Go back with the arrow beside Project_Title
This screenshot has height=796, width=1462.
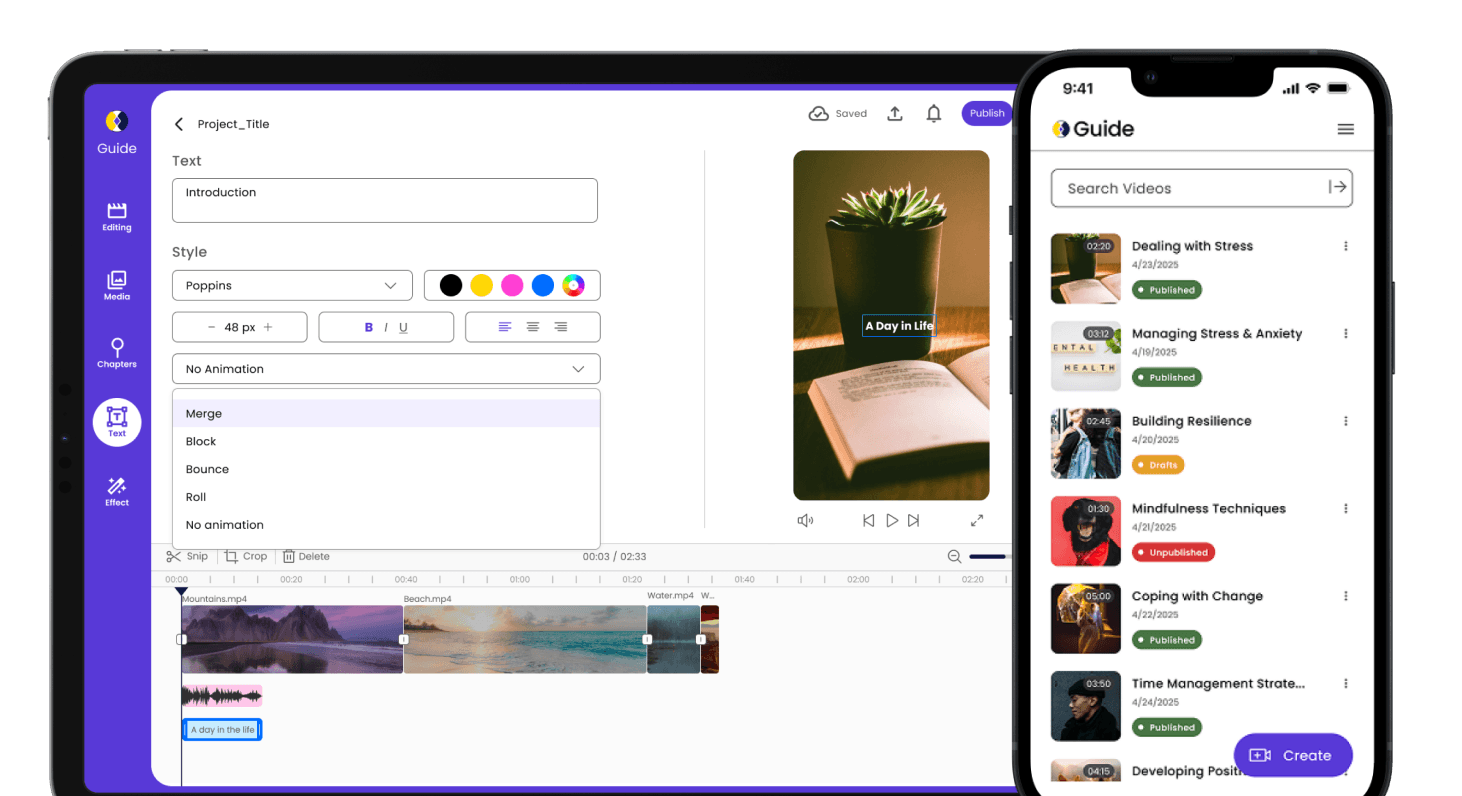[179, 124]
